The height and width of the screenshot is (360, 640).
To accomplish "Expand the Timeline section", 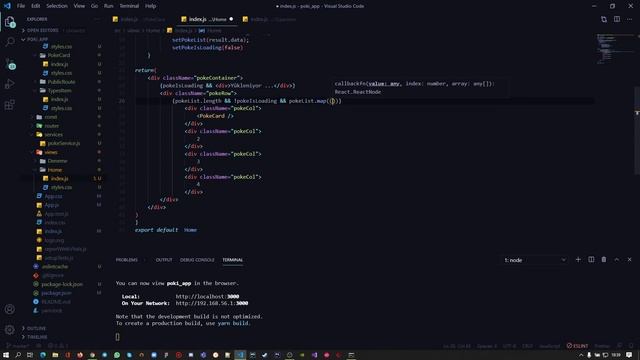I will (37, 337).
